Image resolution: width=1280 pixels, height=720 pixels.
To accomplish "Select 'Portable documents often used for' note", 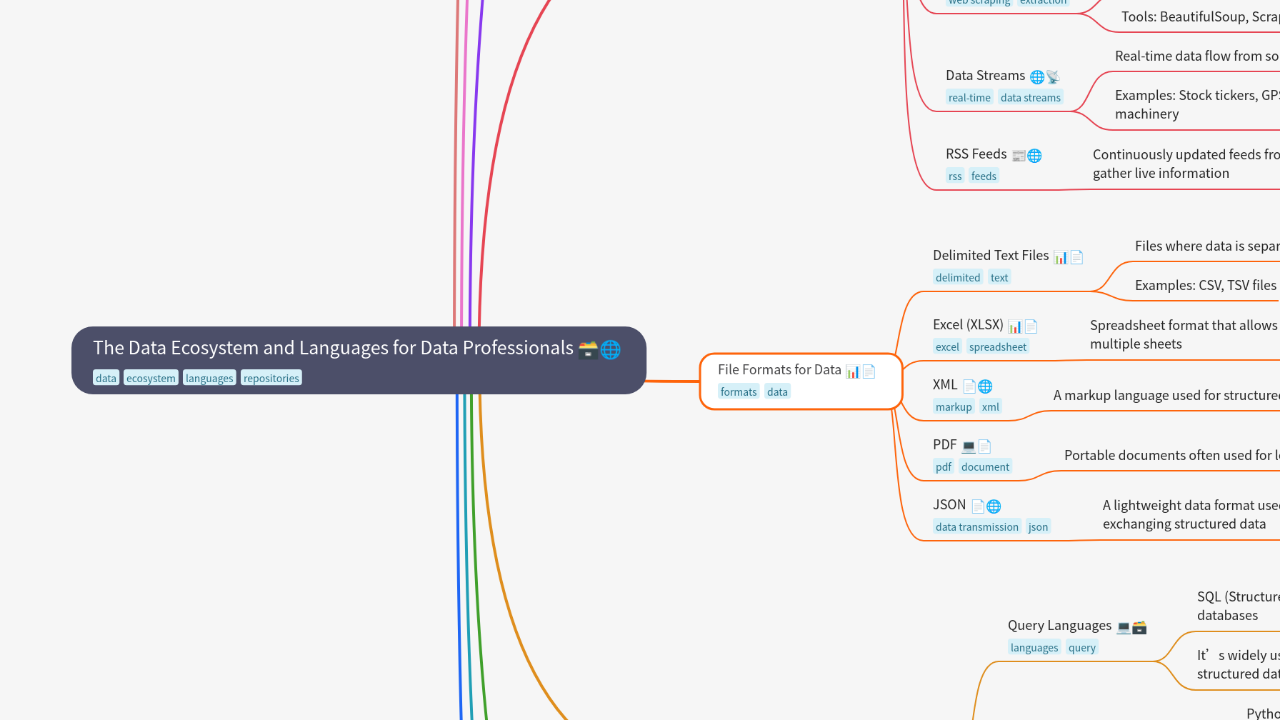I will [1172, 455].
